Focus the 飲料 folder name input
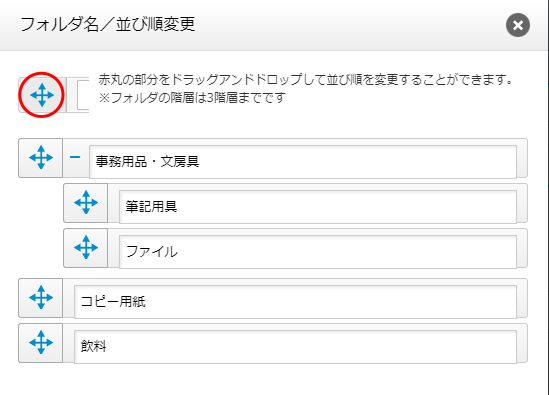Image resolution: width=549 pixels, height=395 pixels. (x=295, y=346)
